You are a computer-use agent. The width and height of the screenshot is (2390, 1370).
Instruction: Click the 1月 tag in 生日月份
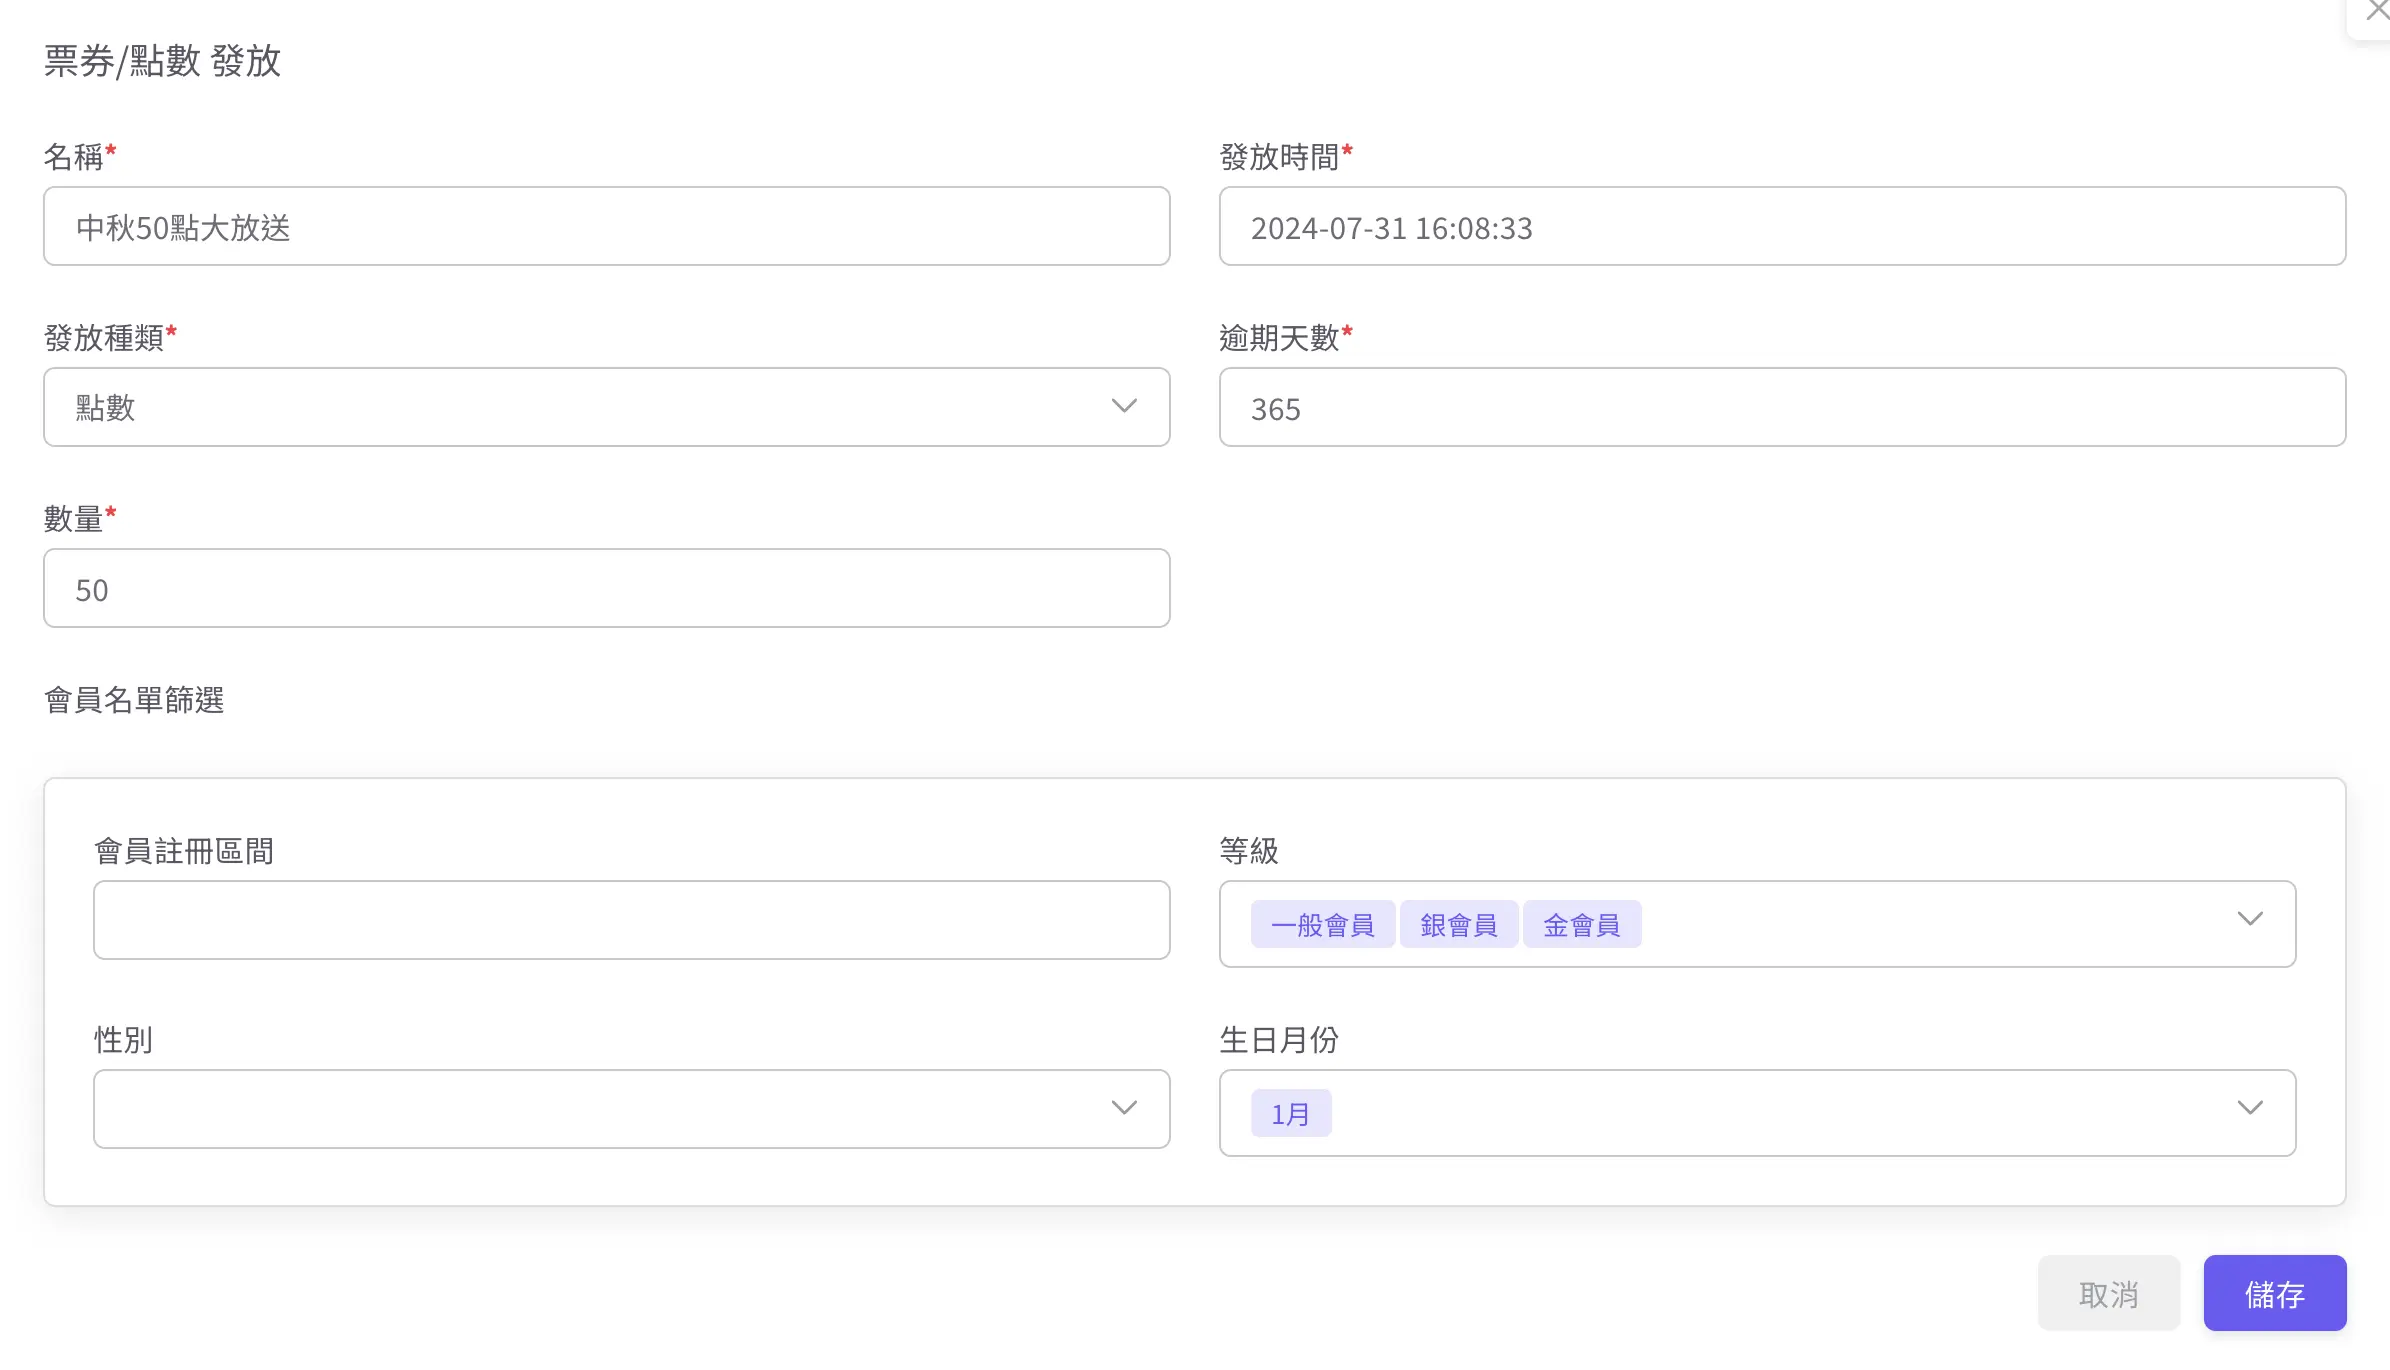[x=1290, y=1114]
